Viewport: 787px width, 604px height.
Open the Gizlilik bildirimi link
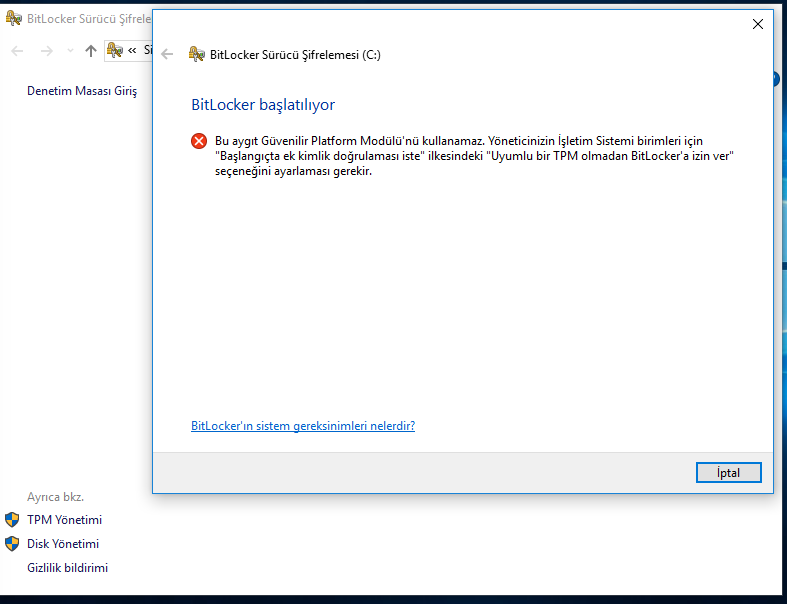tap(67, 568)
